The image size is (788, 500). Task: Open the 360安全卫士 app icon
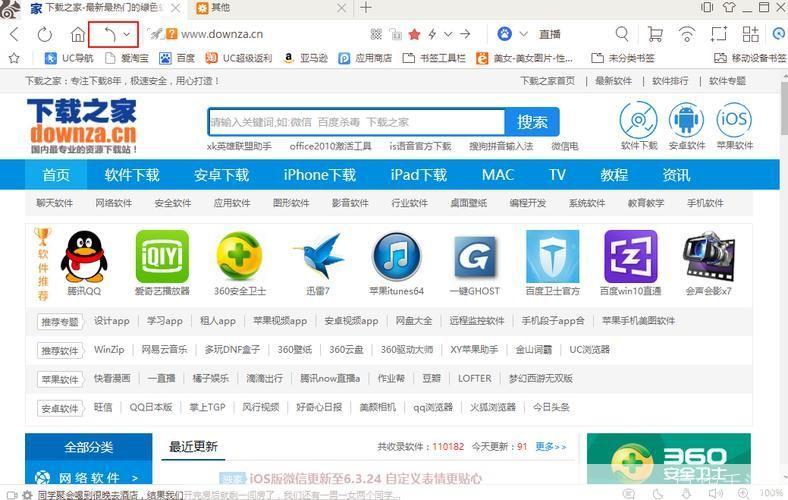pyautogui.click(x=240, y=257)
